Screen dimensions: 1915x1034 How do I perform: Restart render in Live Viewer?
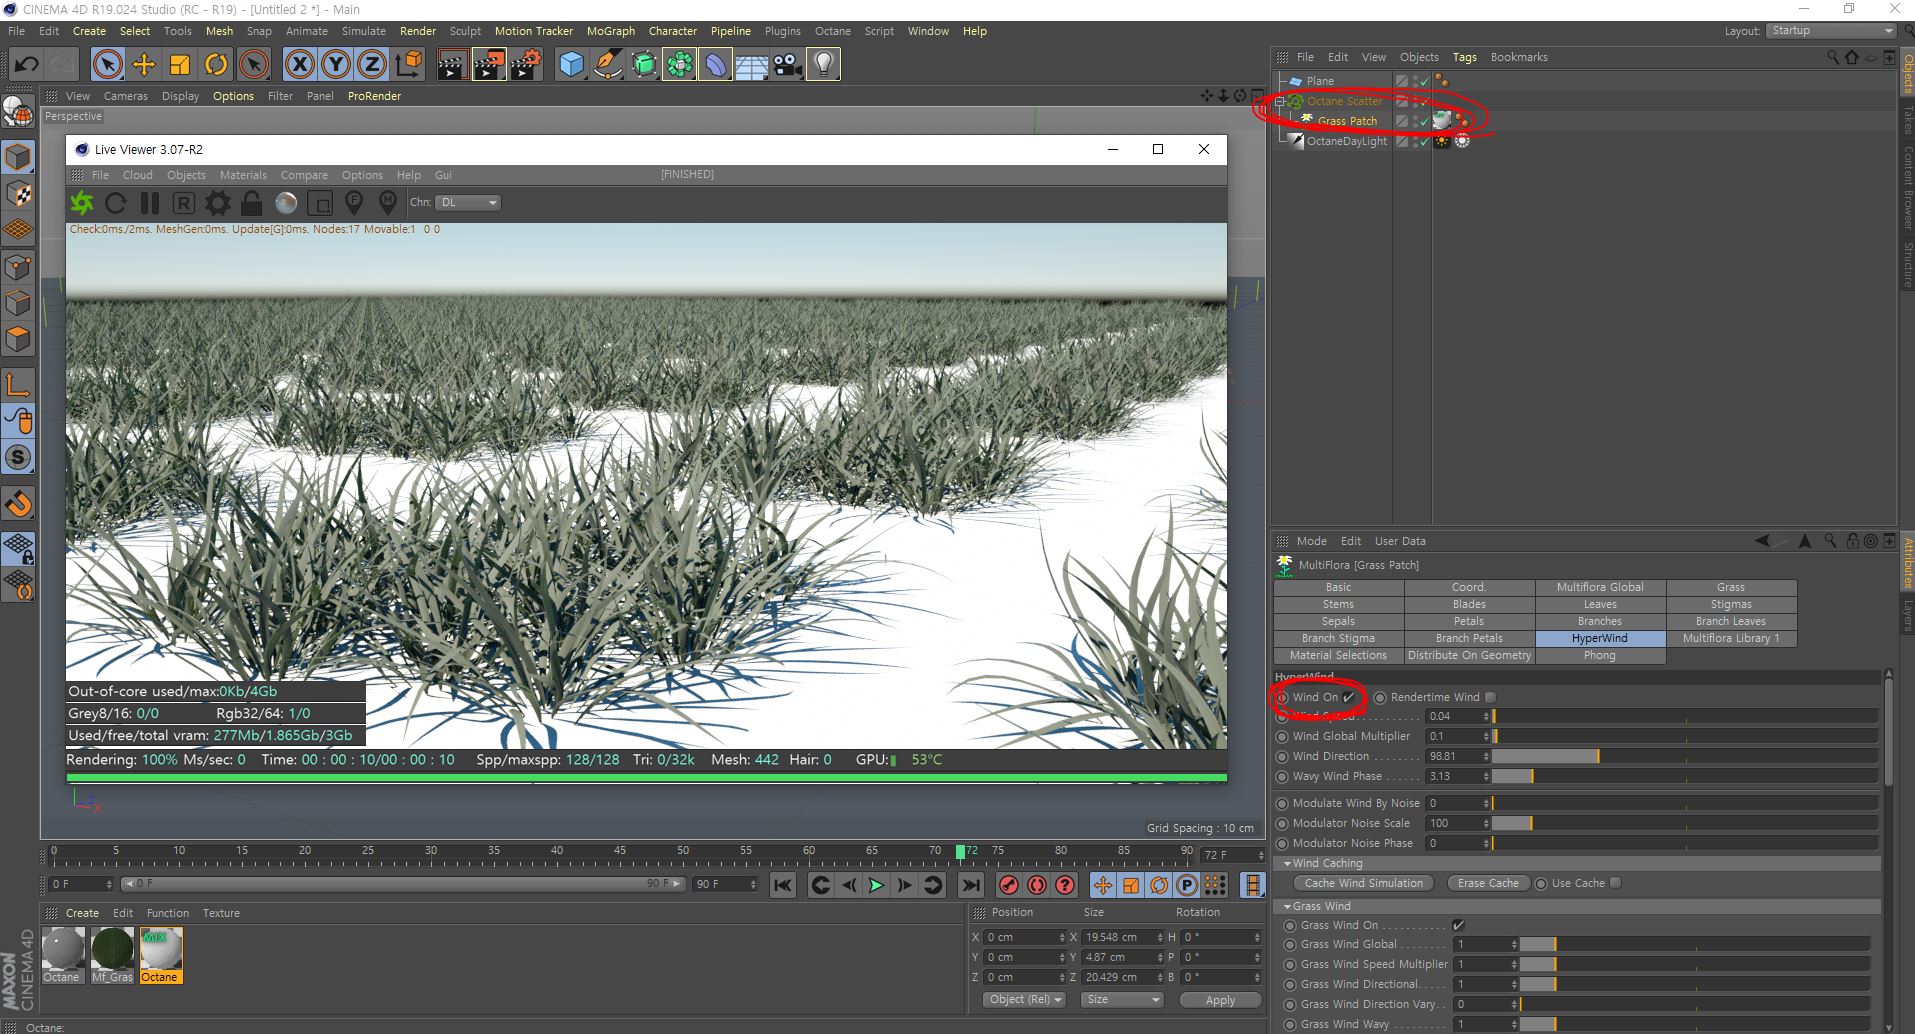tap(115, 203)
